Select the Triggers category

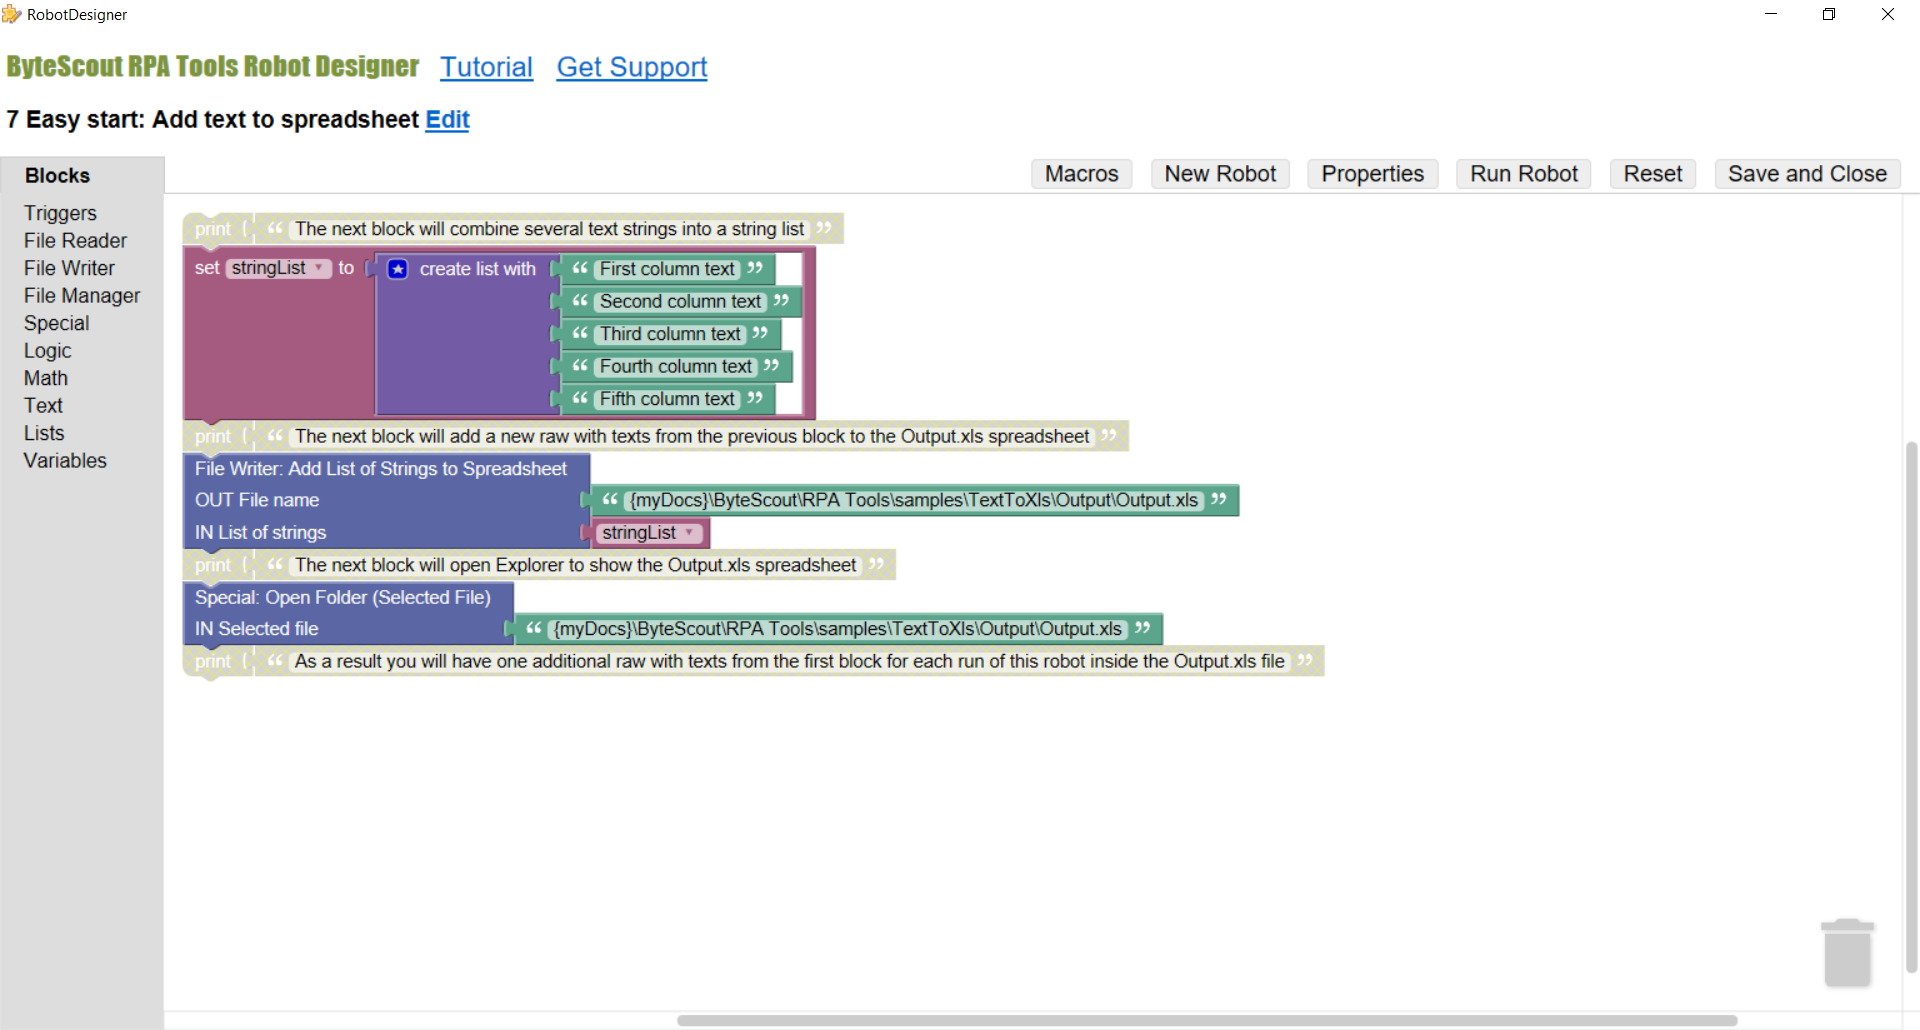pos(60,213)
